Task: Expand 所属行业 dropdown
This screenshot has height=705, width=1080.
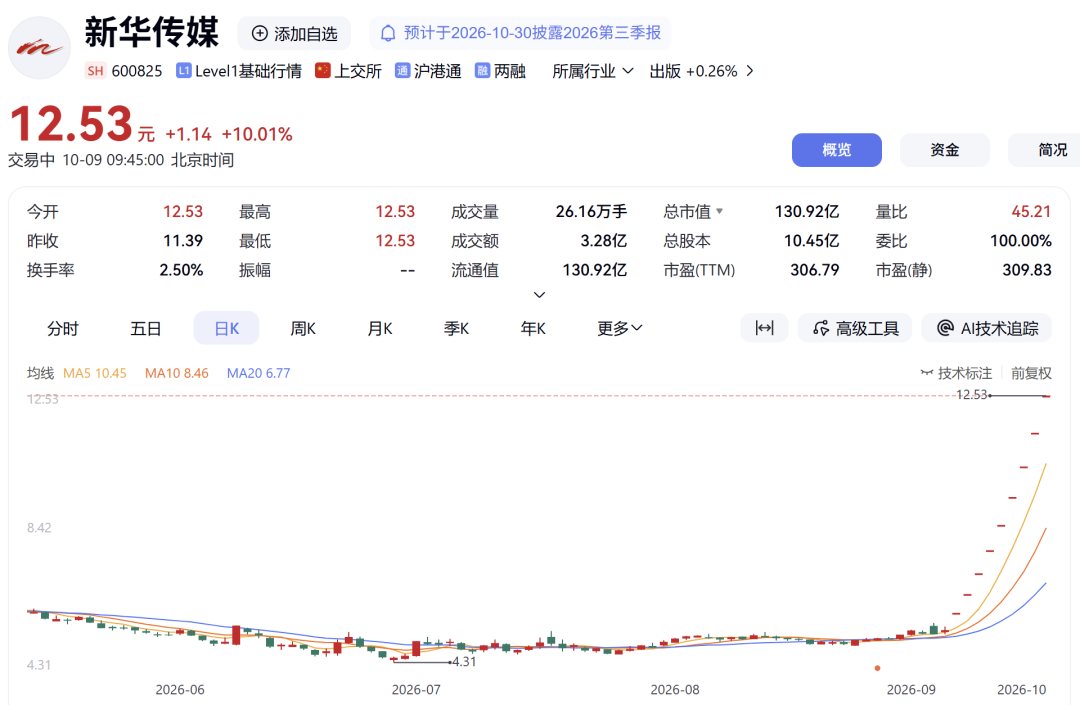Action: 592,71
